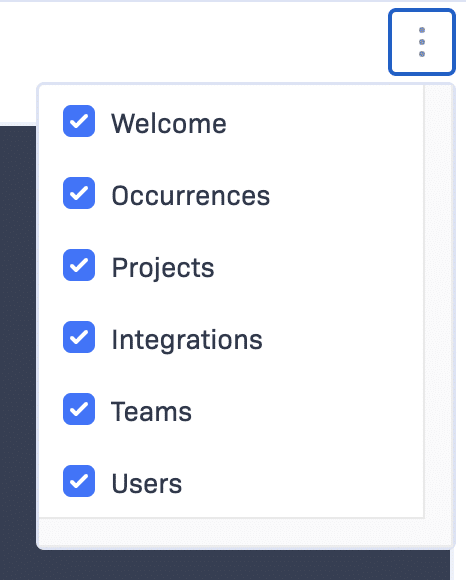Open the three-dot kebab menu button

pyautogui.click(x=422, y=42)
